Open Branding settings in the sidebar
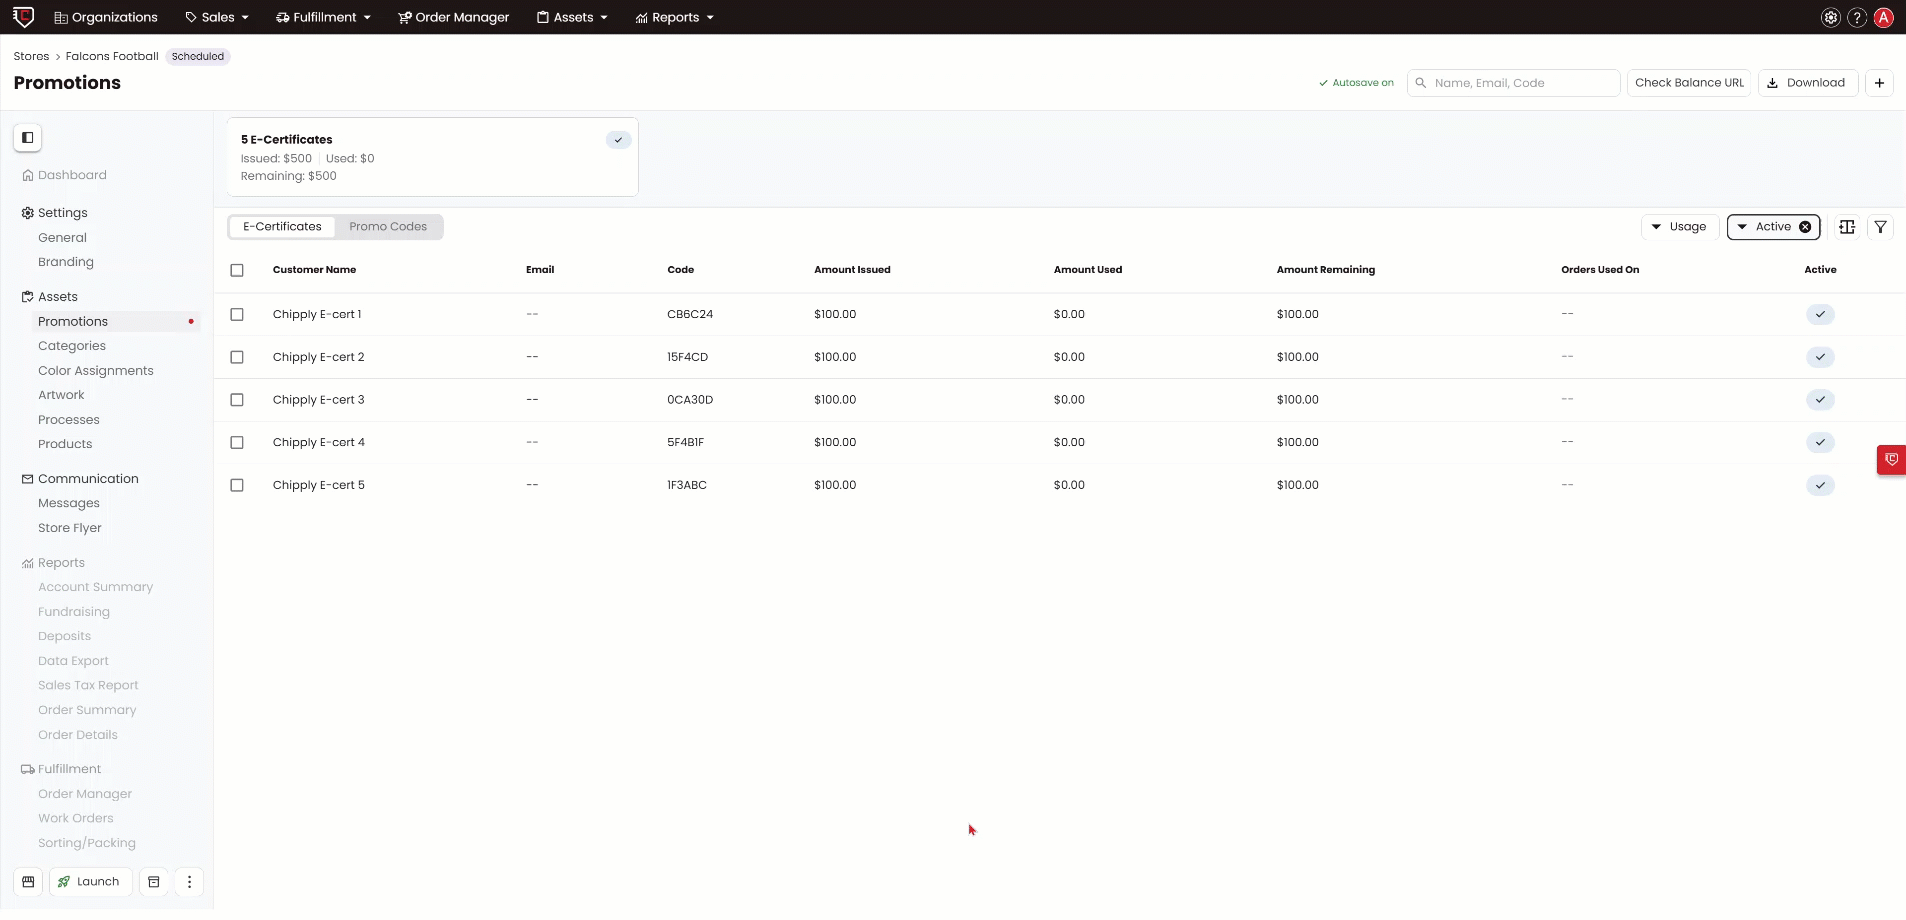 pyautogui.click(x=66, y=262)
